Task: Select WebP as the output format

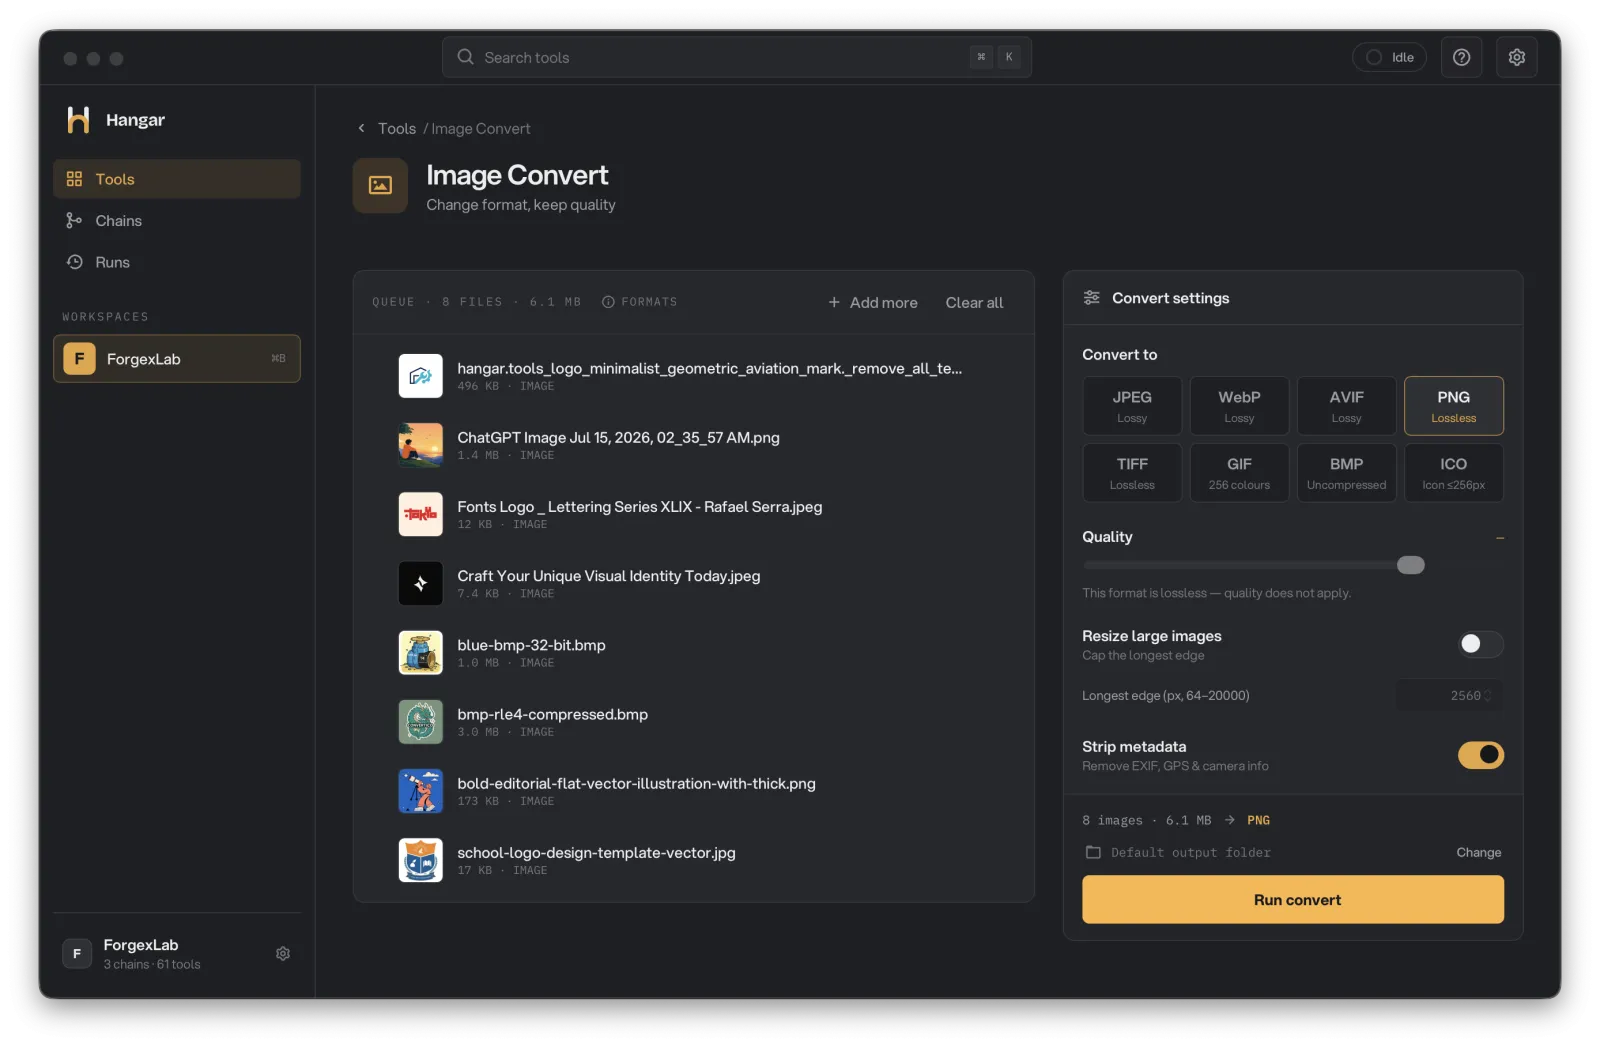Action: pos(1239,406)
